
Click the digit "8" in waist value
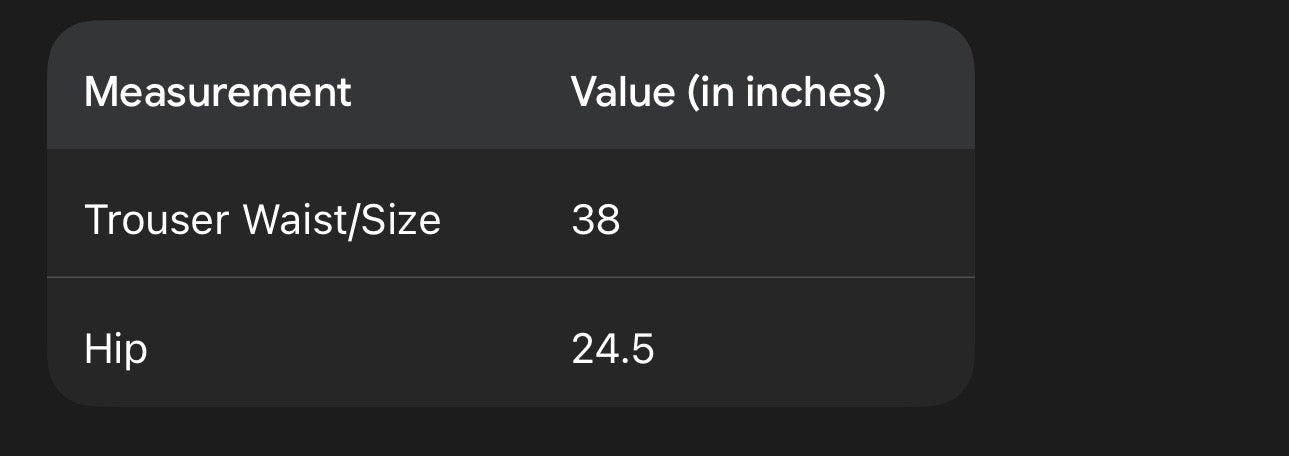click(608, 219)
